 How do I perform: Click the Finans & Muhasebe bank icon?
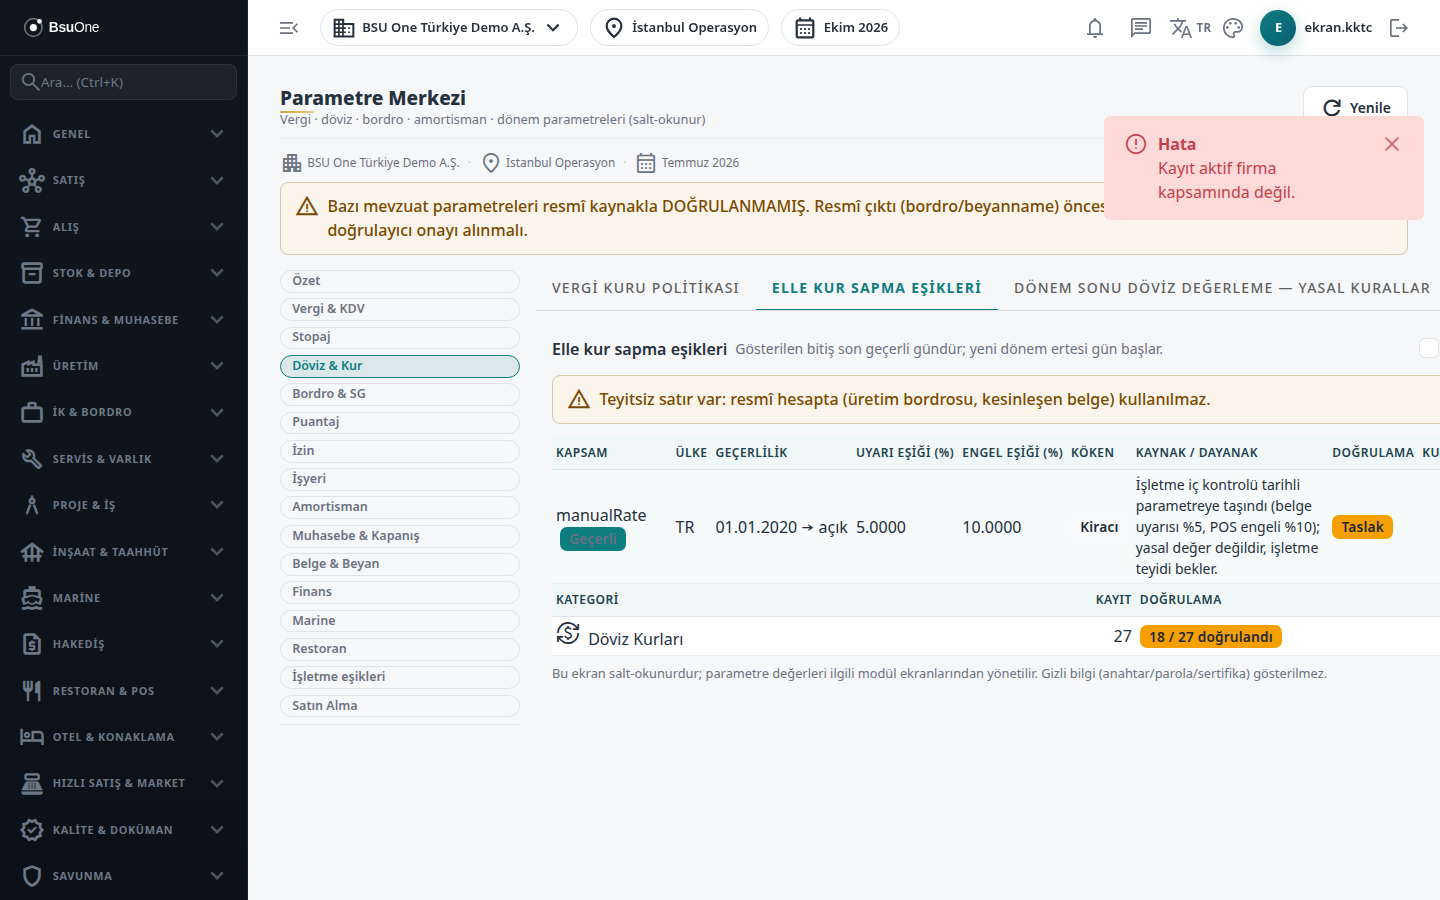tap(32, 320)
